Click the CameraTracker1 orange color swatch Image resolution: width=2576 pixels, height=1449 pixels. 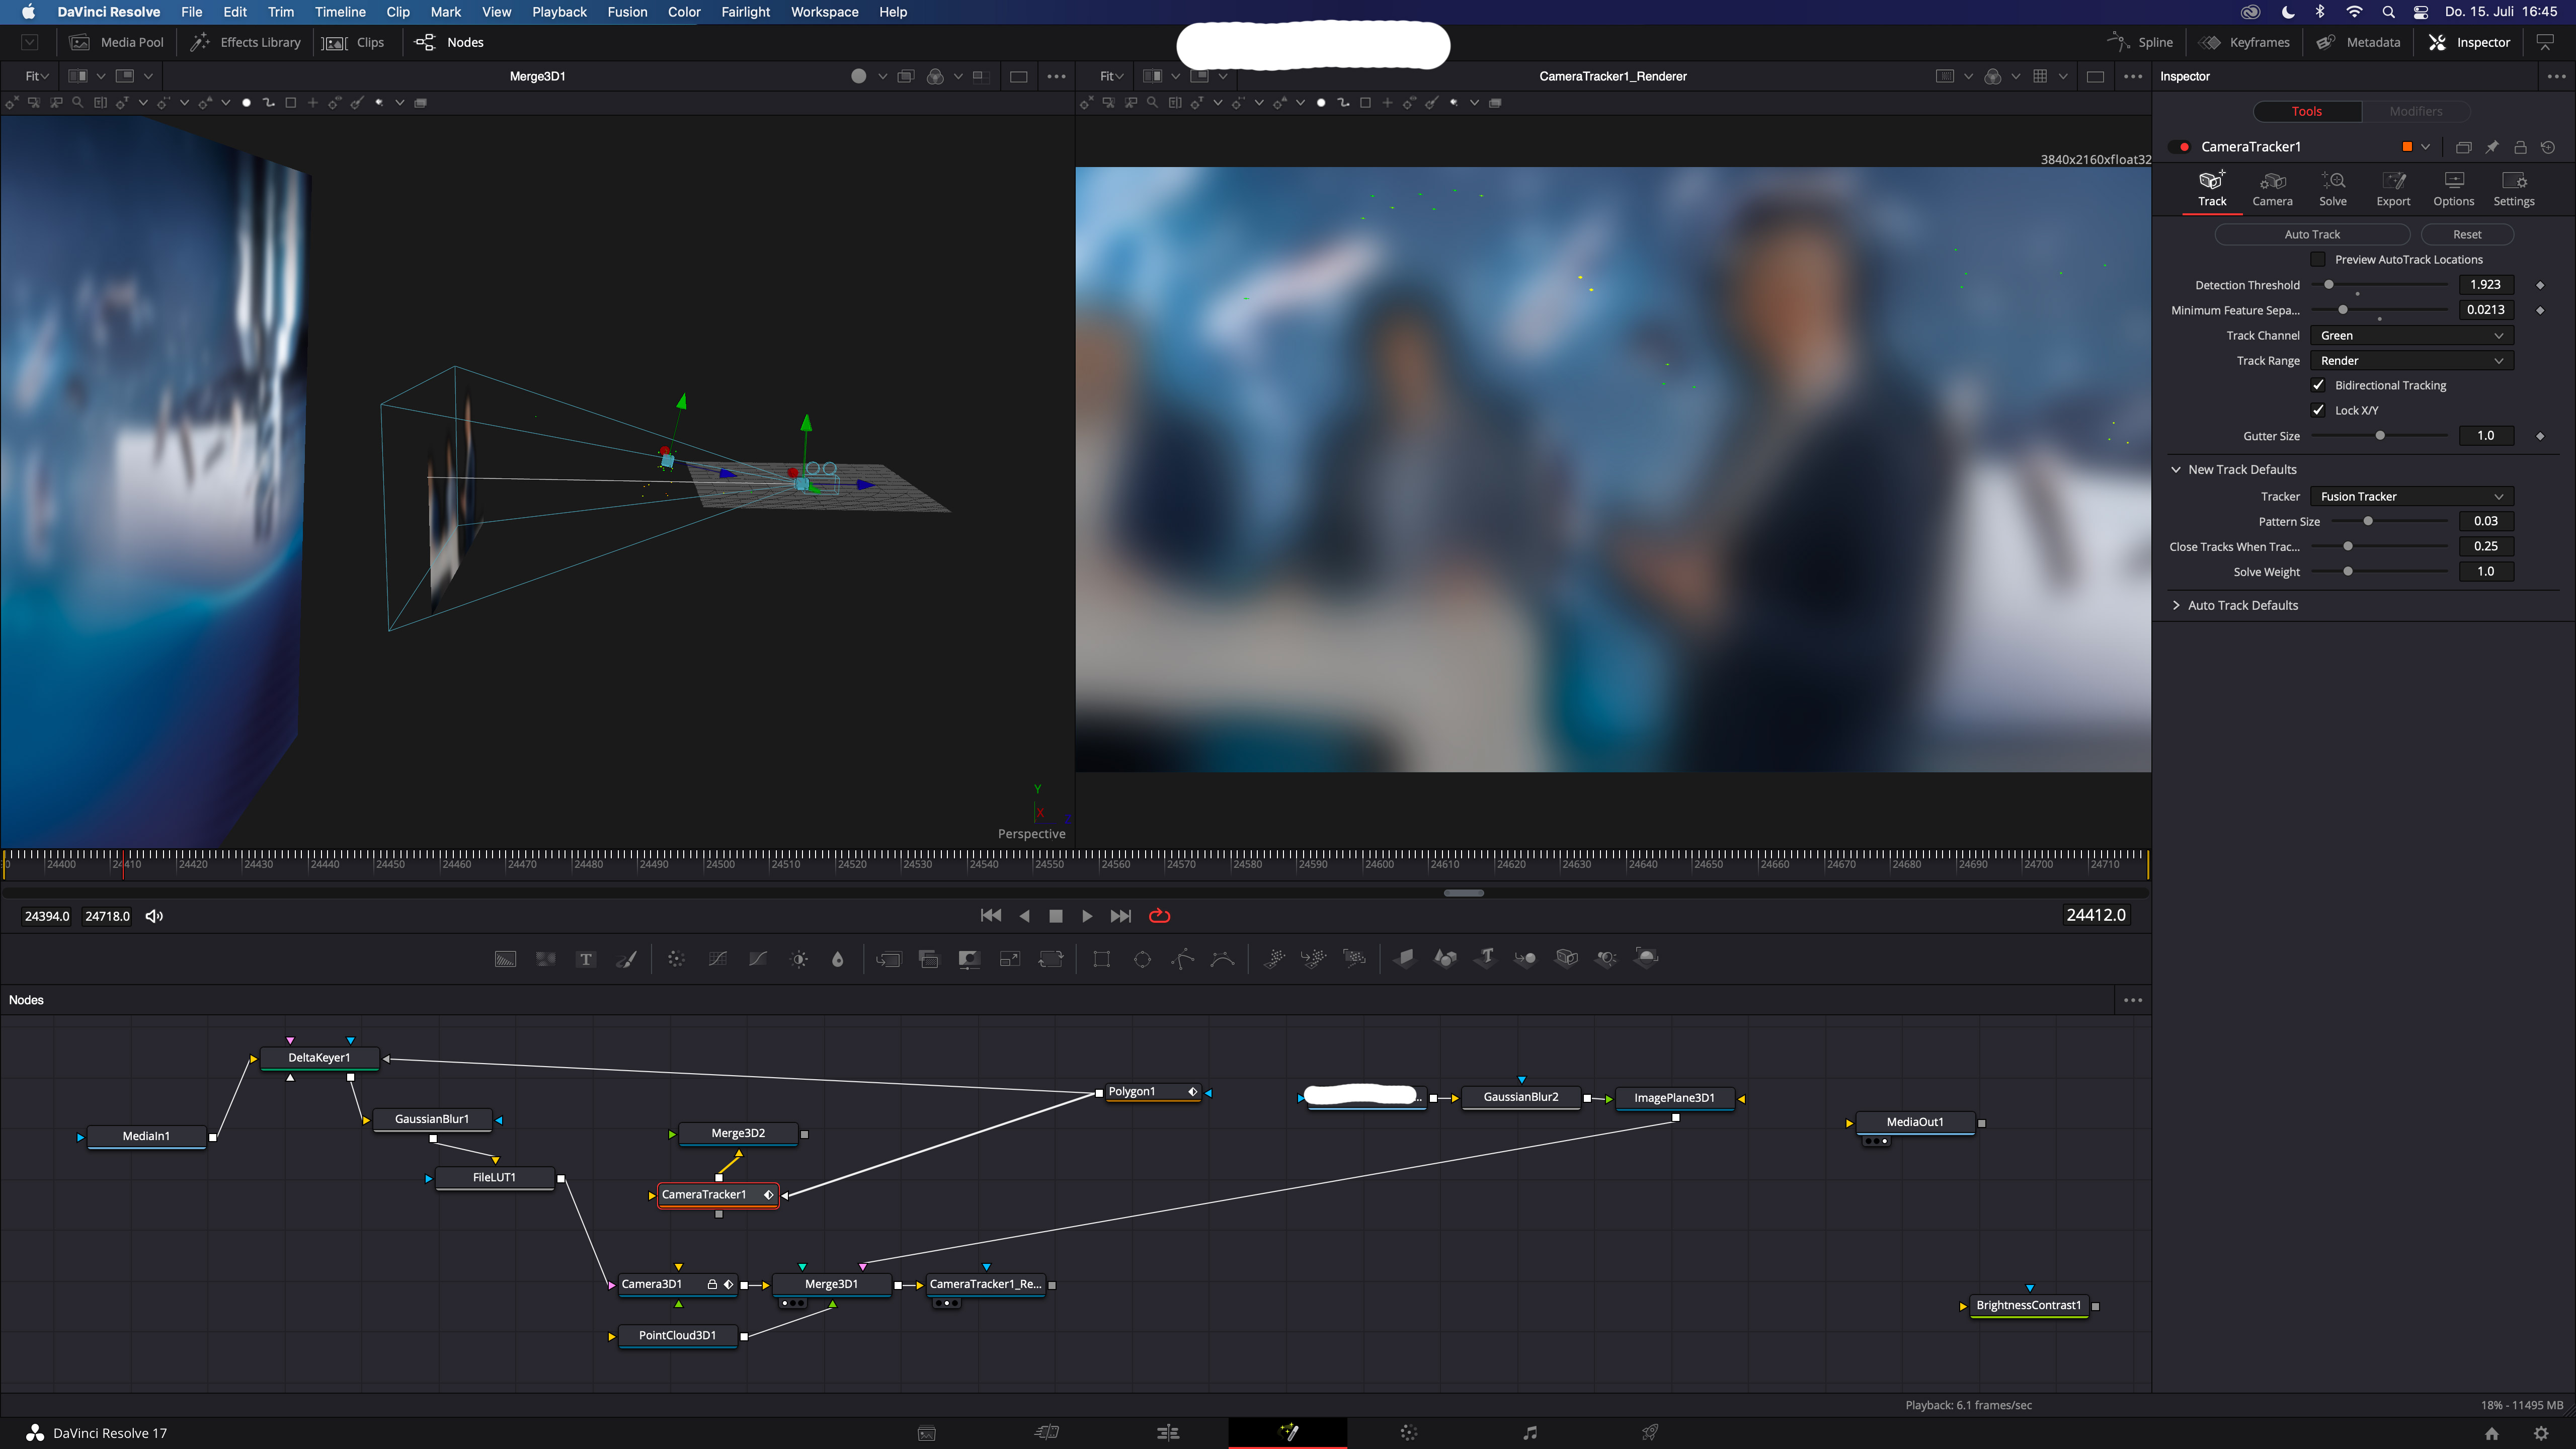point(2407,147)
